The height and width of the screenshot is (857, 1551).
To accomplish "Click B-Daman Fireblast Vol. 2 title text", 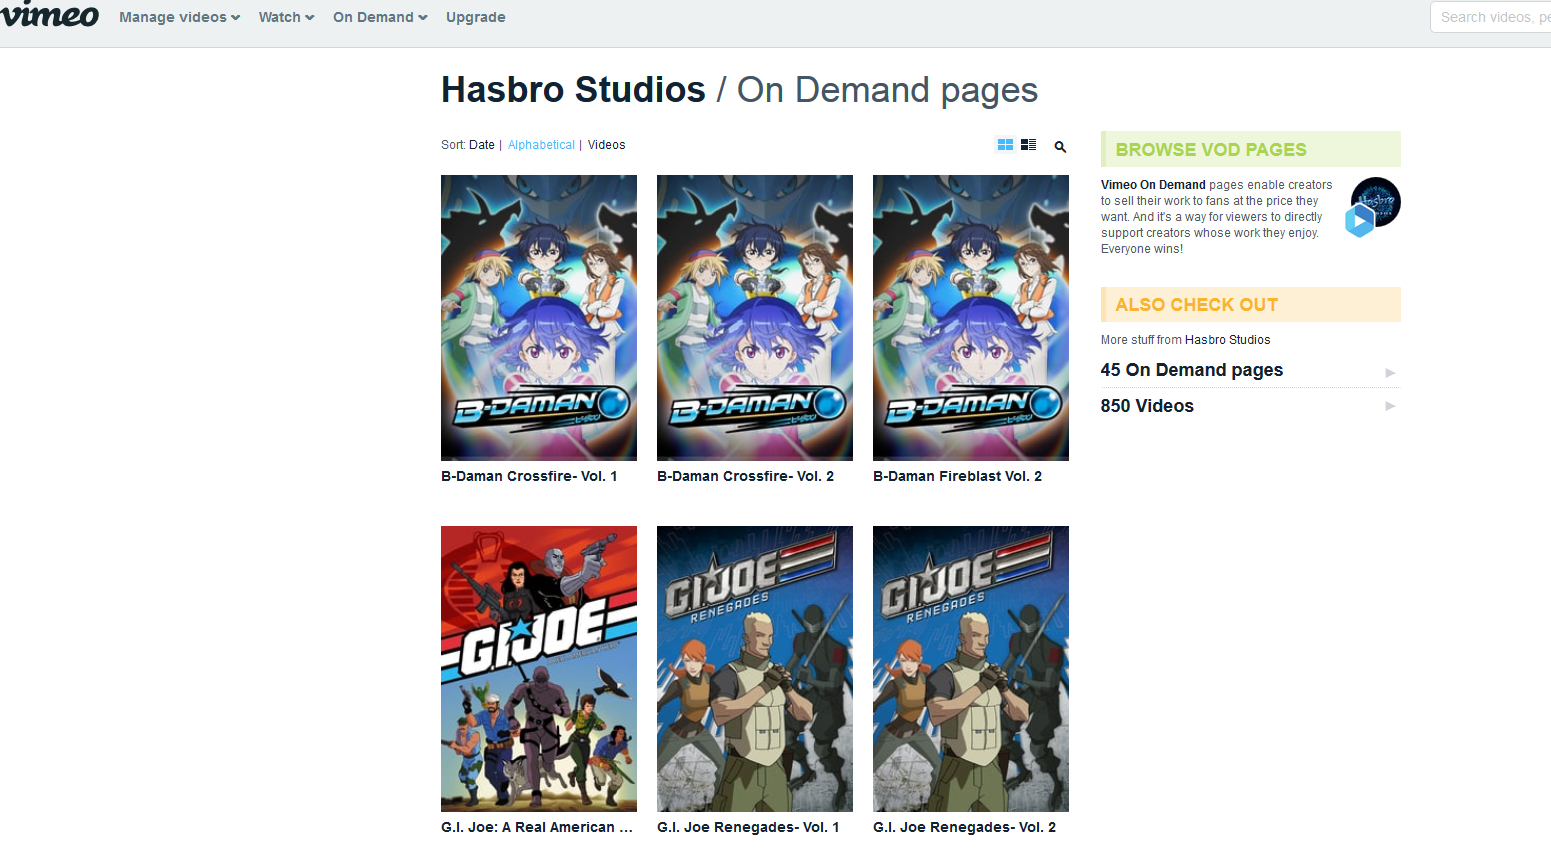I will 957,476.
